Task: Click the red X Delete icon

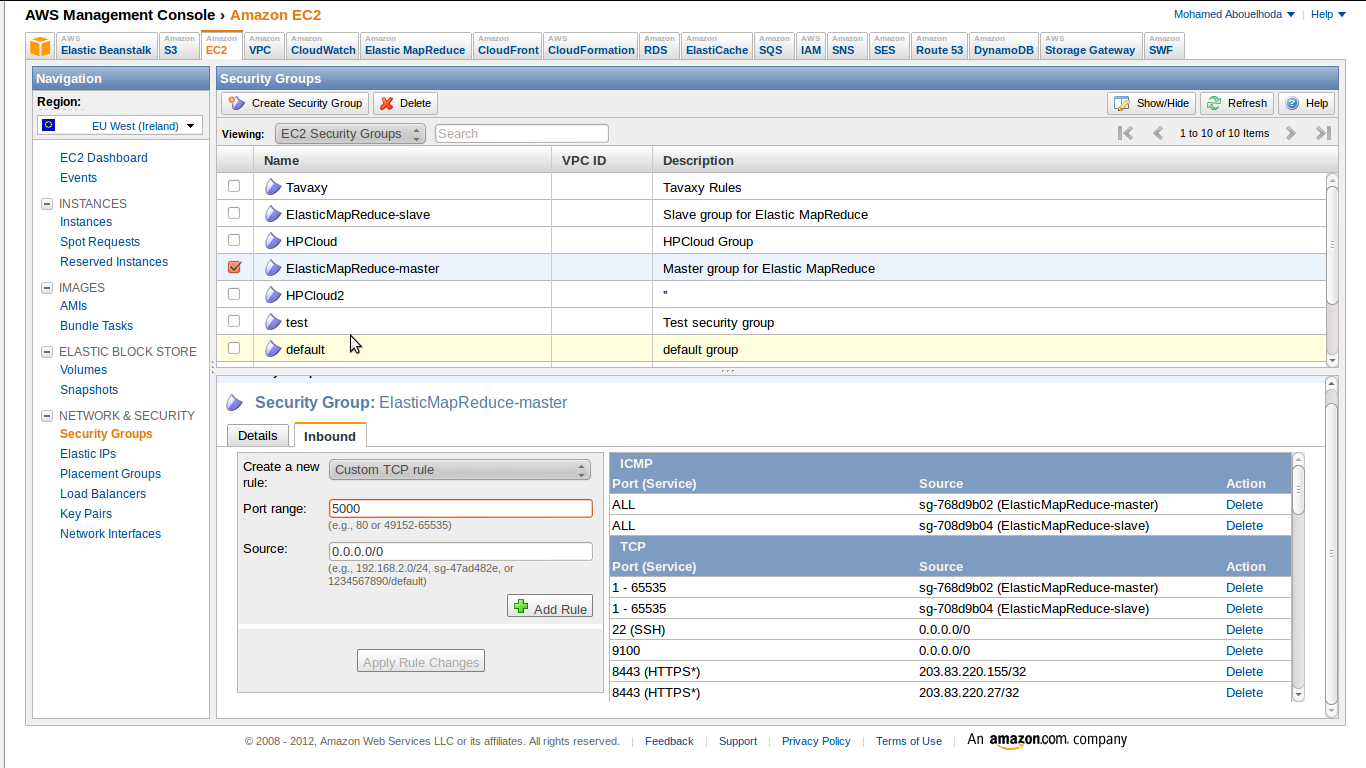Action: tap(387, 103)
